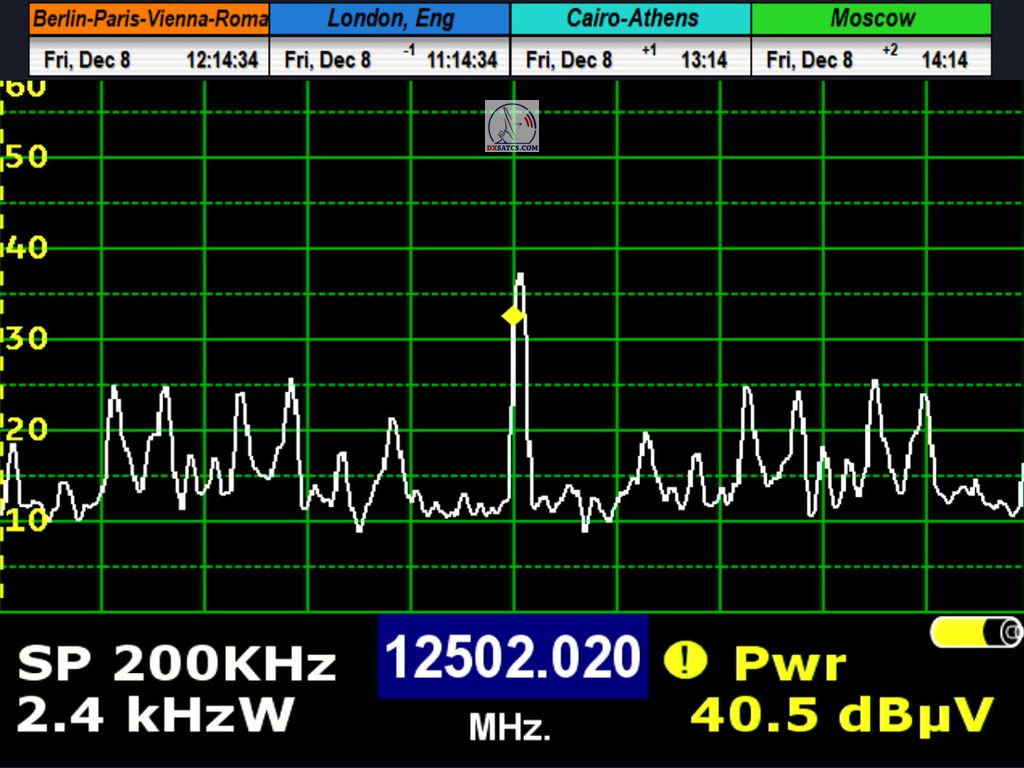This screenshot has height=768, width=1024.
Task: Click the Moscow time 14:14
Action: click(944, 60)
